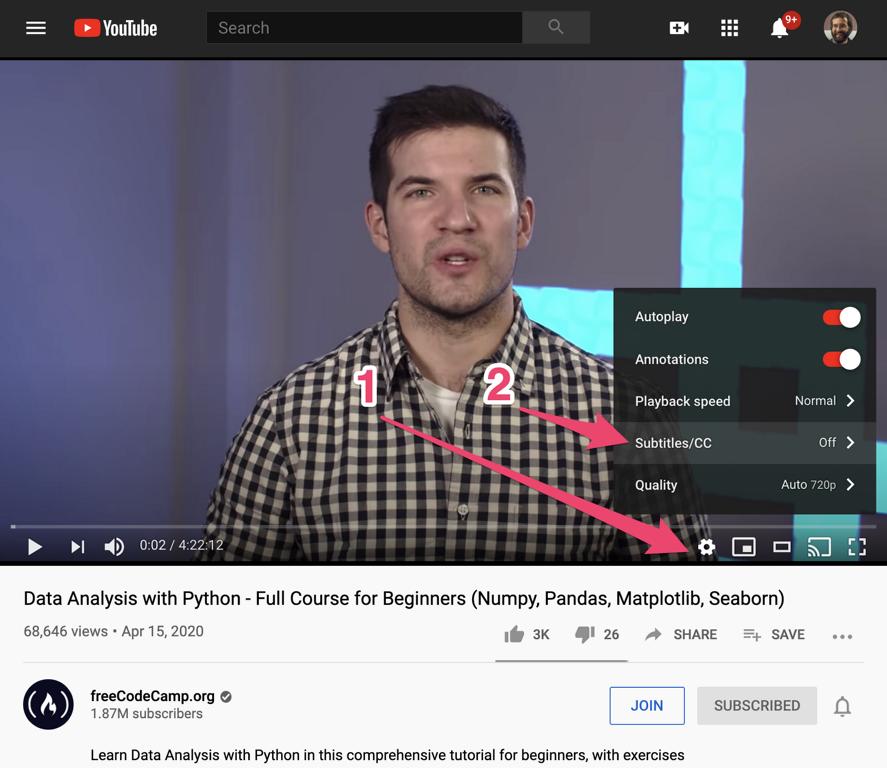
Task: Open the three-dot more actions menu
Action: click(x=842, y=636)
